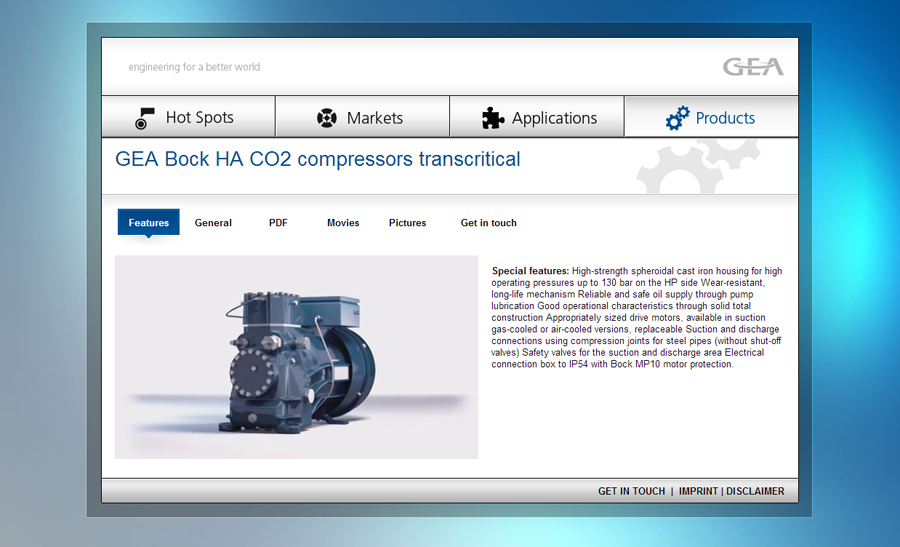This screenshot has height=547, width=900.
Task: Click the GEA logo in the header
Action: point(753,67)
